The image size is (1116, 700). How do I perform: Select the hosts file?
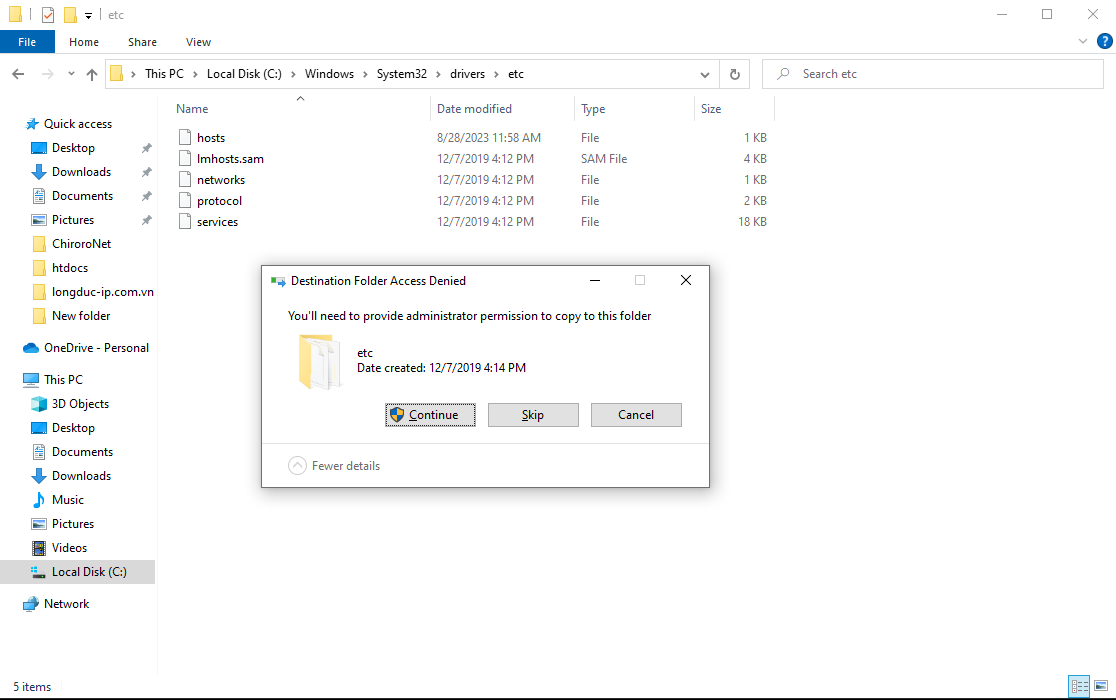[211, 138]
